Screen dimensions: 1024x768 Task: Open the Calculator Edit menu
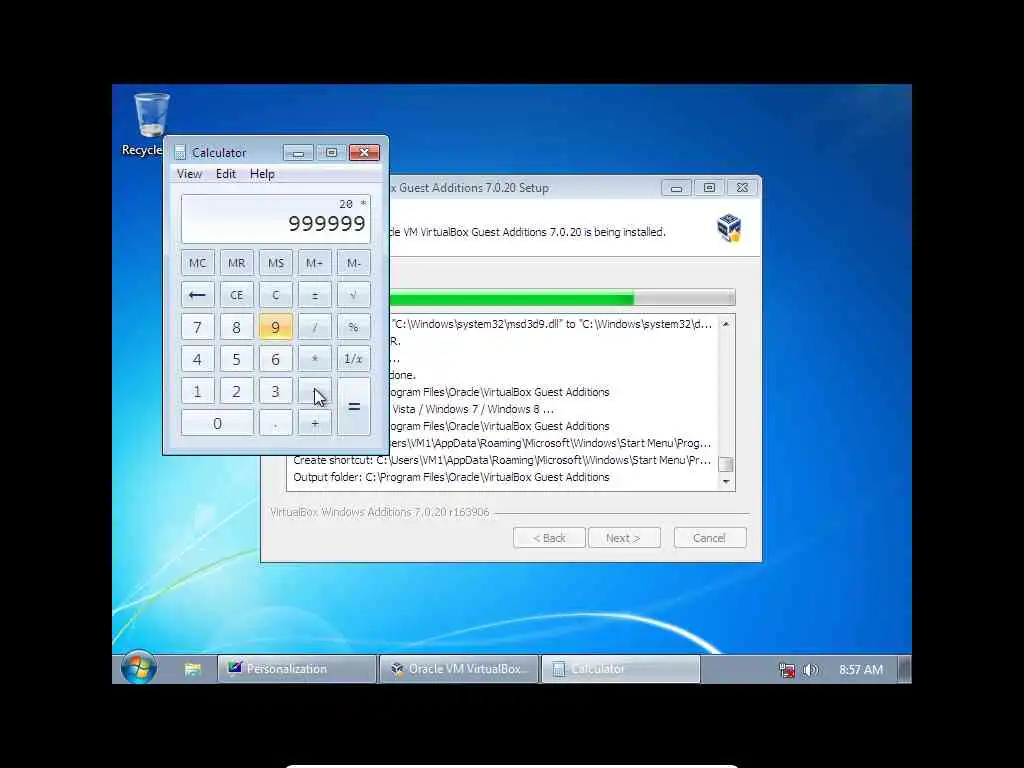226,174
